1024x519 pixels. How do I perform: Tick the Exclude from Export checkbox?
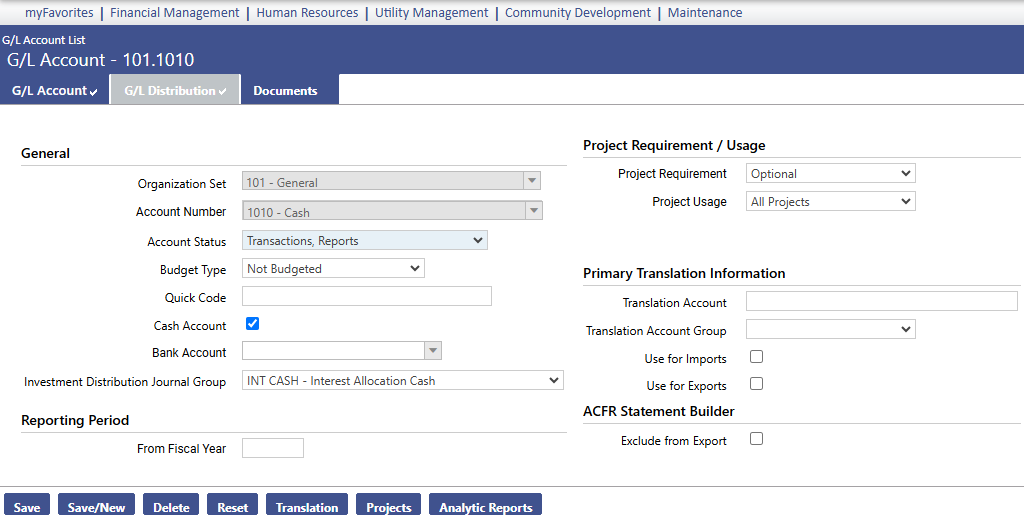(756, 439)
